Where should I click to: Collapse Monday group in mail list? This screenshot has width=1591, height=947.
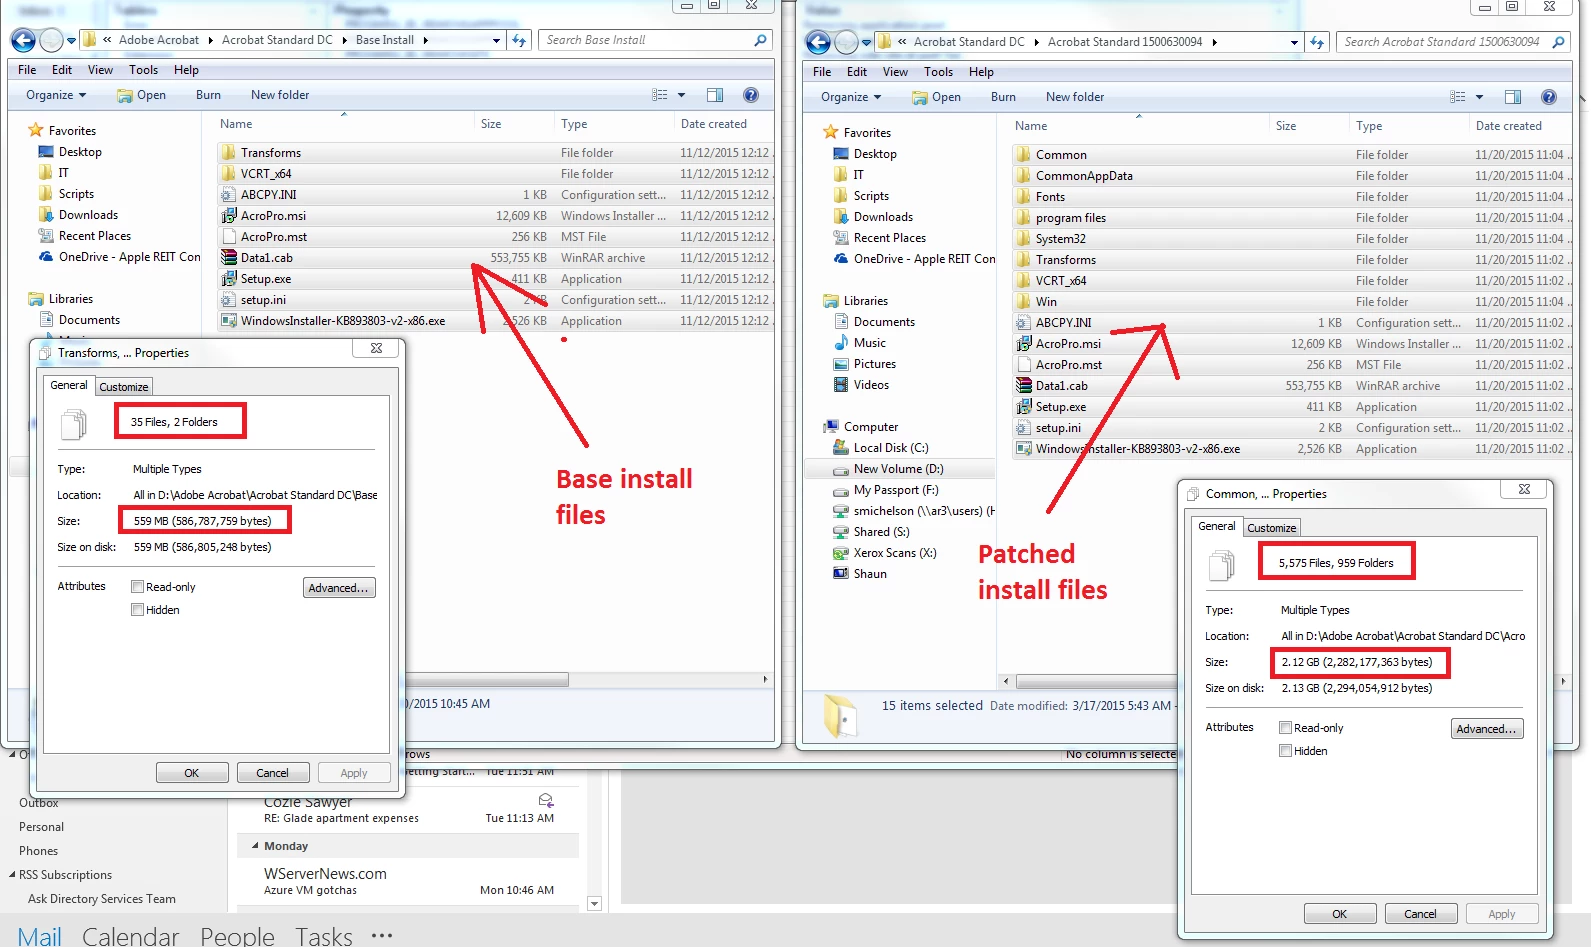pyautogui.click(x=255, y=846)
